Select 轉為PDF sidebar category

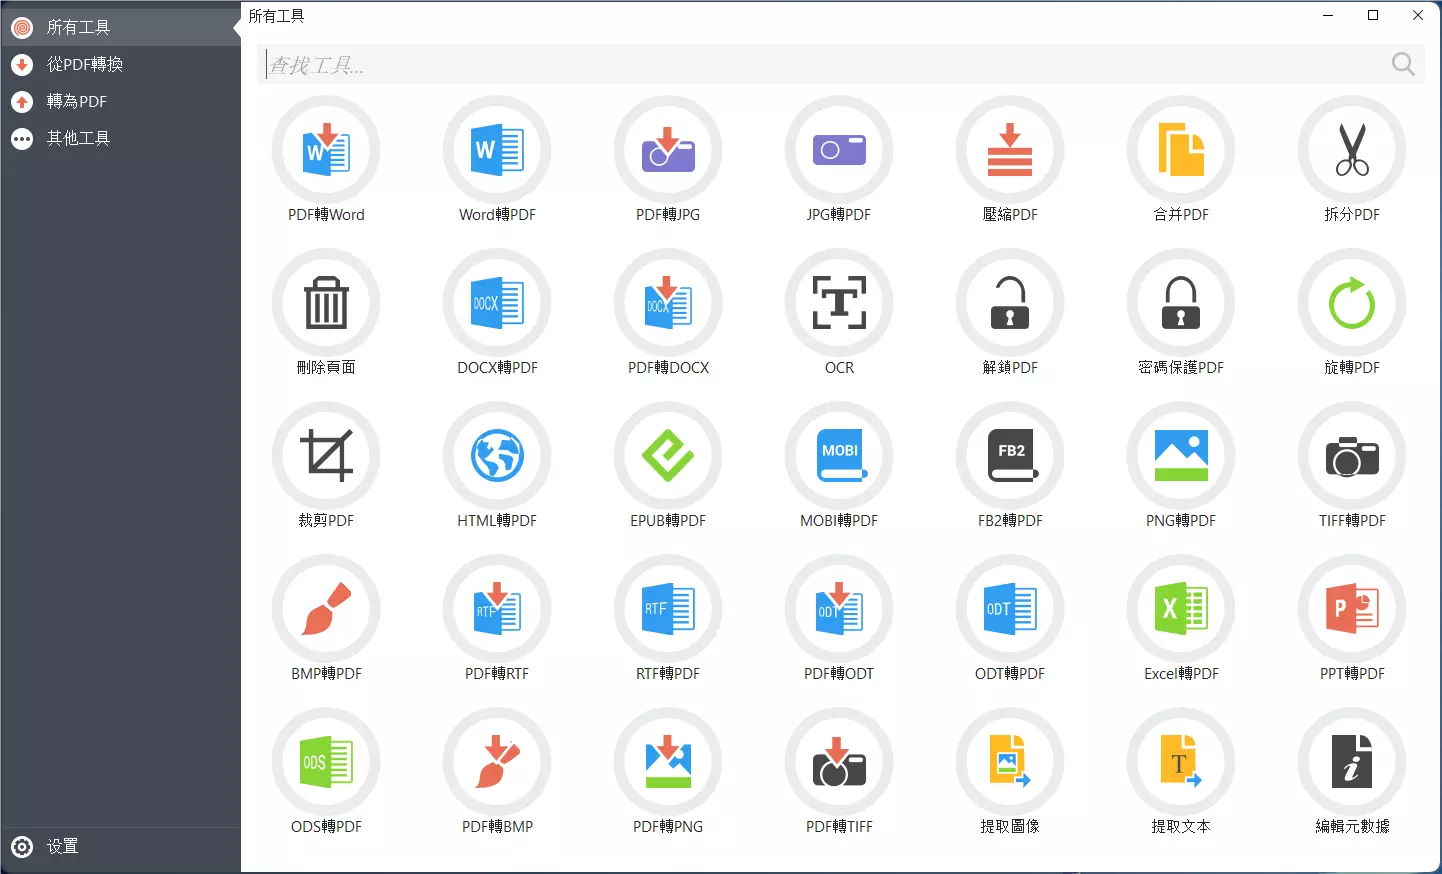[x=120, y=101]
